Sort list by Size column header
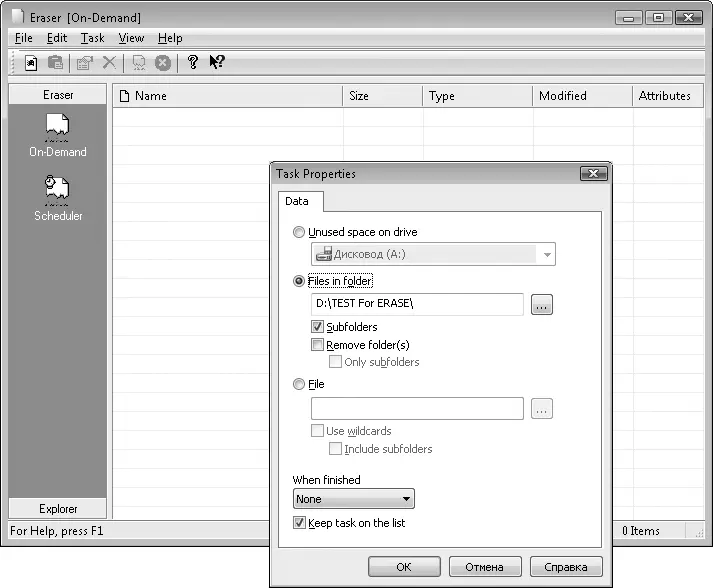Viewport: 713px width, 588px height. click(382, 96)
